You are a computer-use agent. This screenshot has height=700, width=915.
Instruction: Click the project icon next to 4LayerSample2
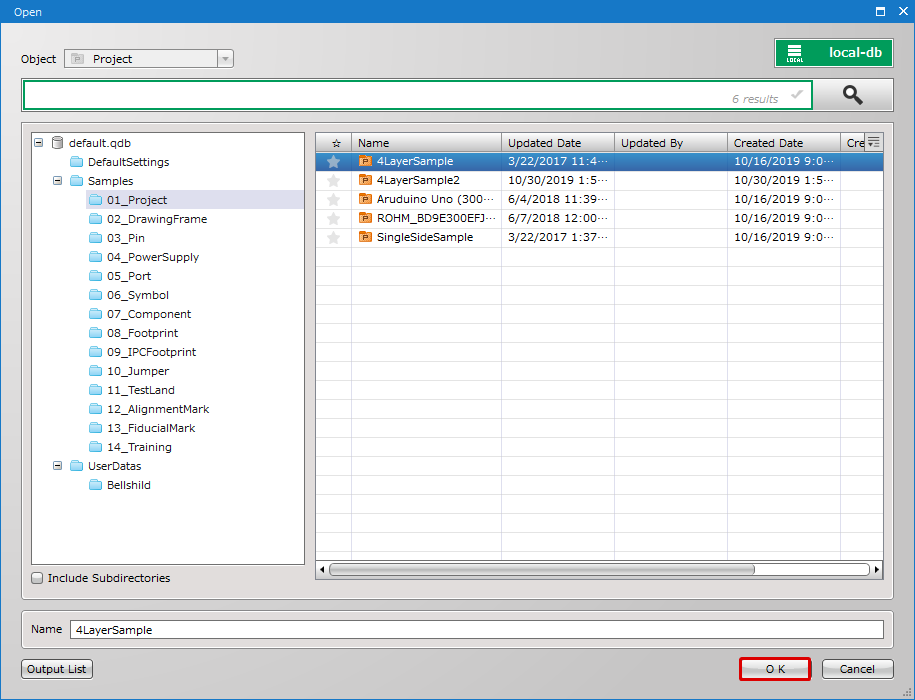click(365, 180)
